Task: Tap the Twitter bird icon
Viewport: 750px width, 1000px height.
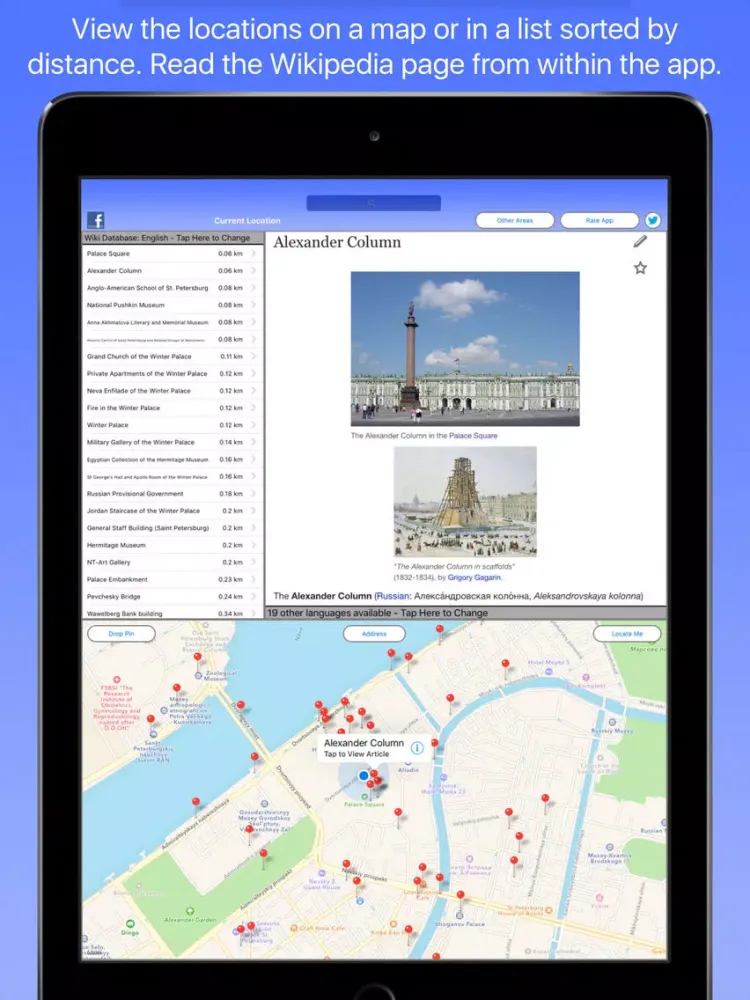Action: 652,220
